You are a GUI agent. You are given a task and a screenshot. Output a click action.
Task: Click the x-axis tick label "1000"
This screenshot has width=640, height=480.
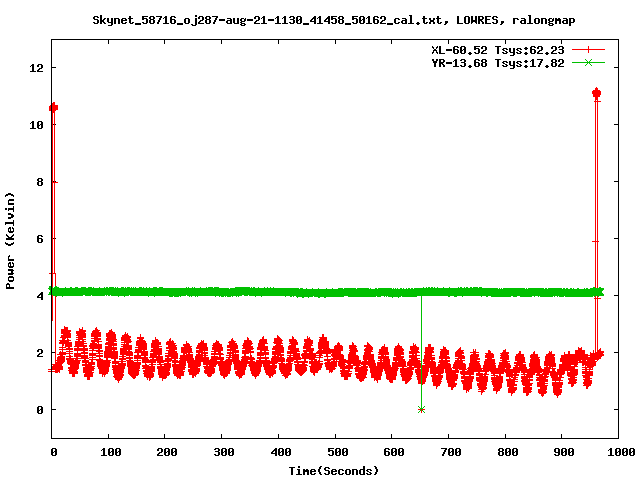(x=621, y=452)
